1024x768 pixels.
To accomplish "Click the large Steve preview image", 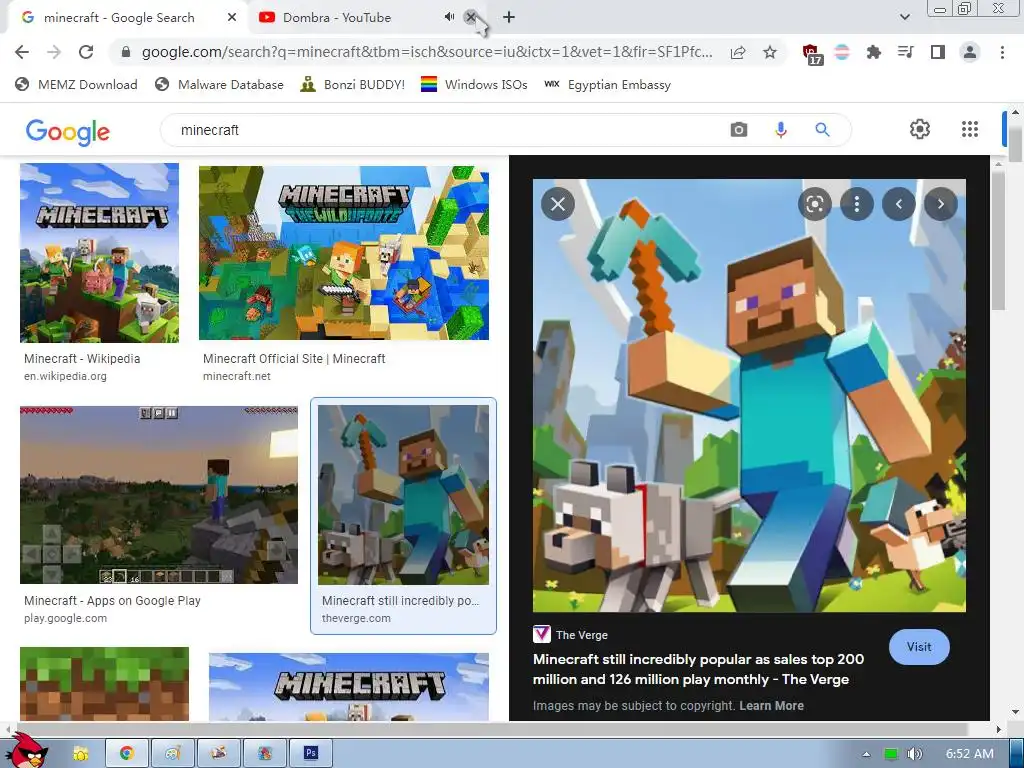I will click(x=749, y=395).
